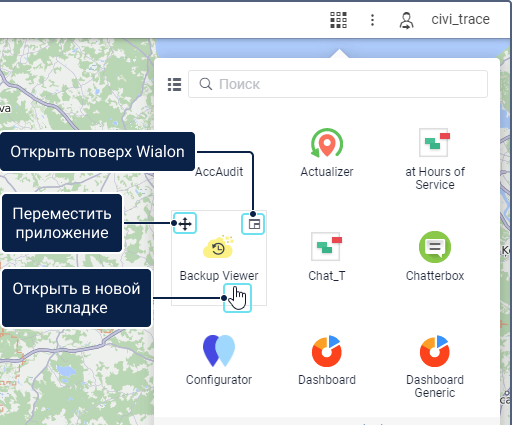The height and width of the screenshot is (425, 512).
Task: Open the civi_trace user menu
Action: coord(460,19)
